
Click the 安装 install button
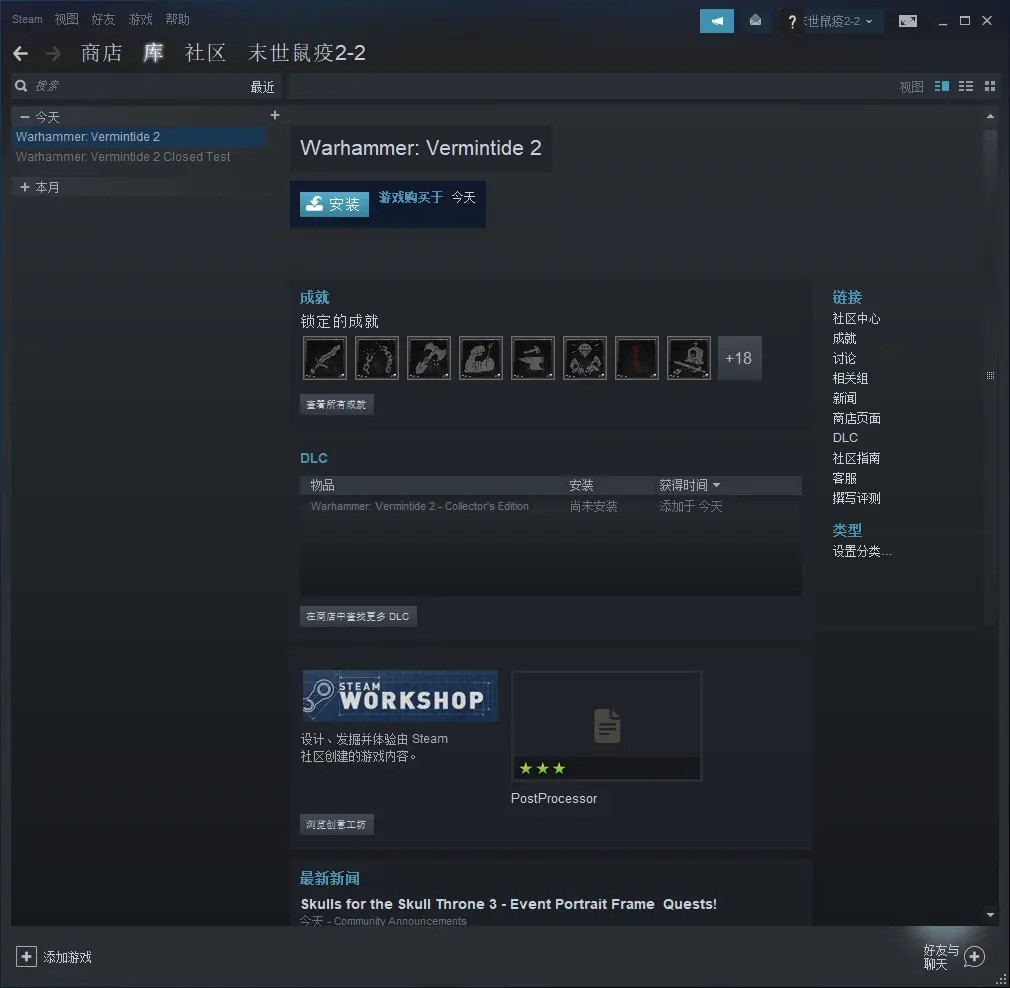[334, 204]
